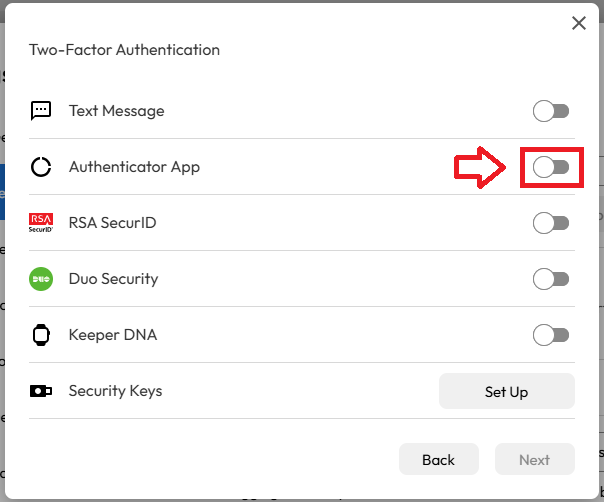Click the Two-Factor Authentication heading

pos(124,49)
